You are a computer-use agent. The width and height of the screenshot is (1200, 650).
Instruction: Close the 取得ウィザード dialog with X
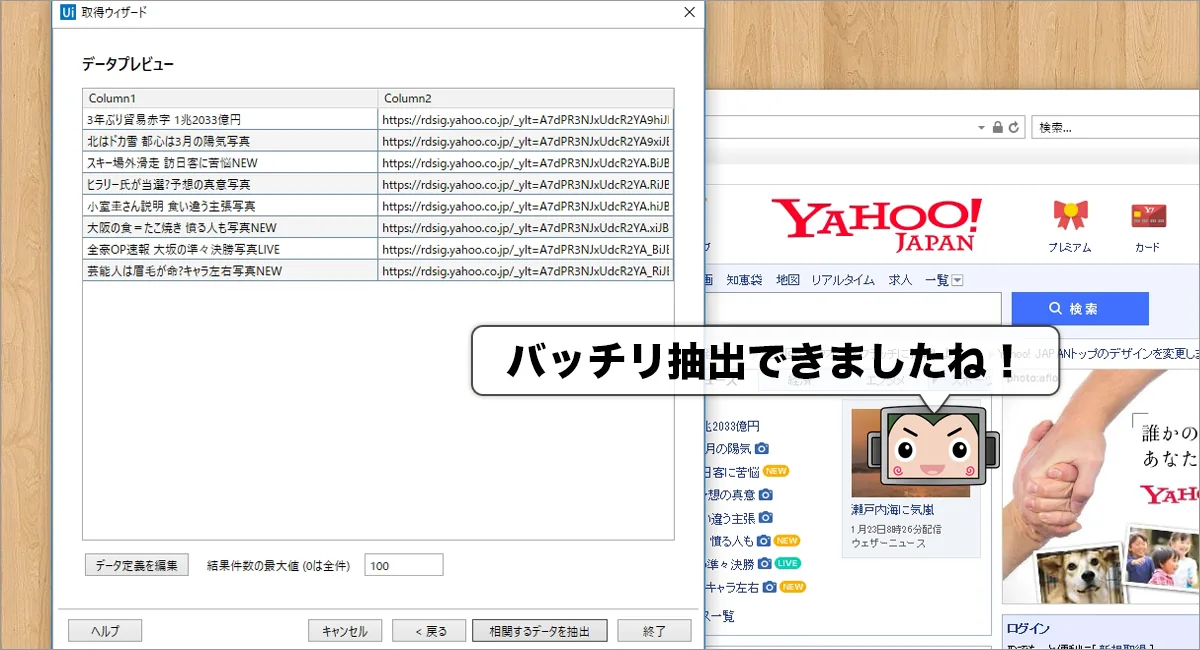pyautogui.click(x=689, y=13)
